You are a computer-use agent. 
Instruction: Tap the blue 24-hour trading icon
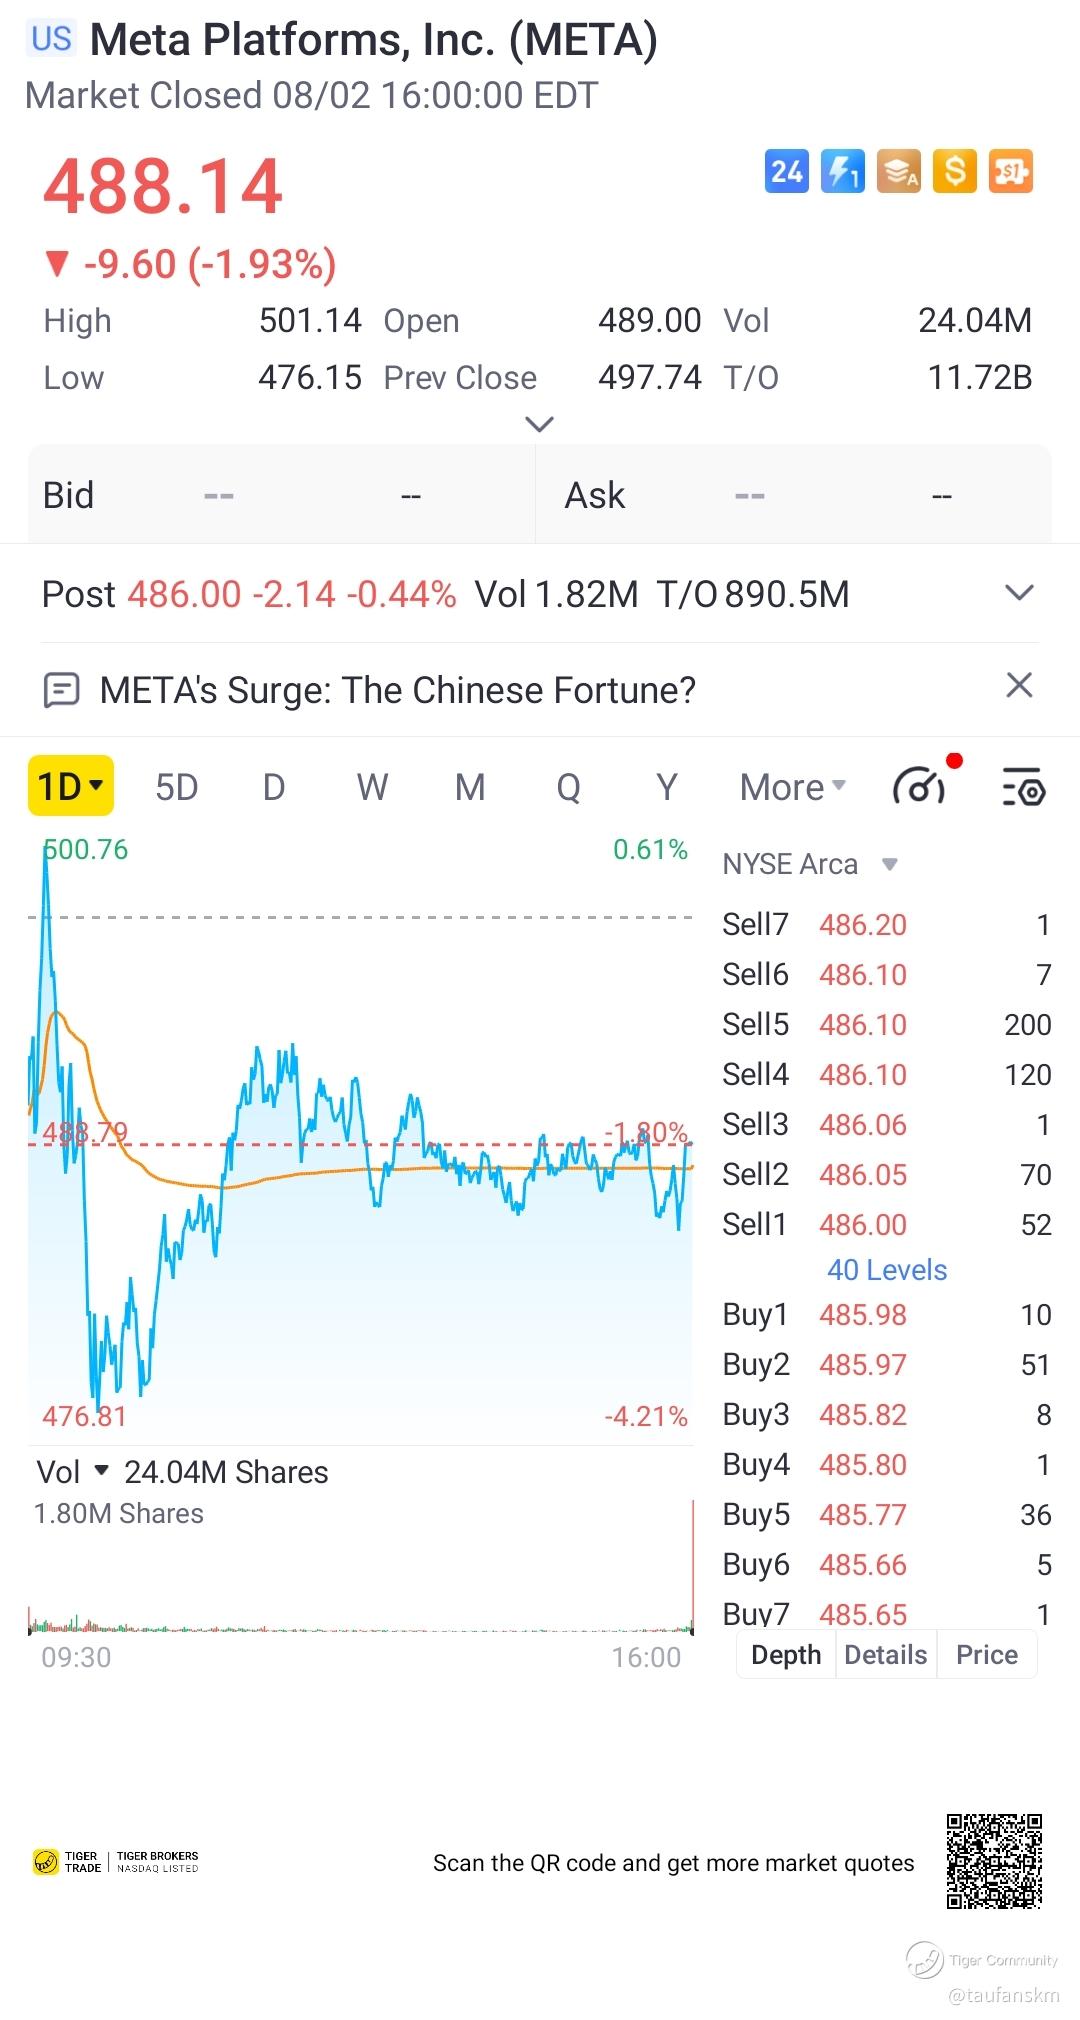[786, 172]
